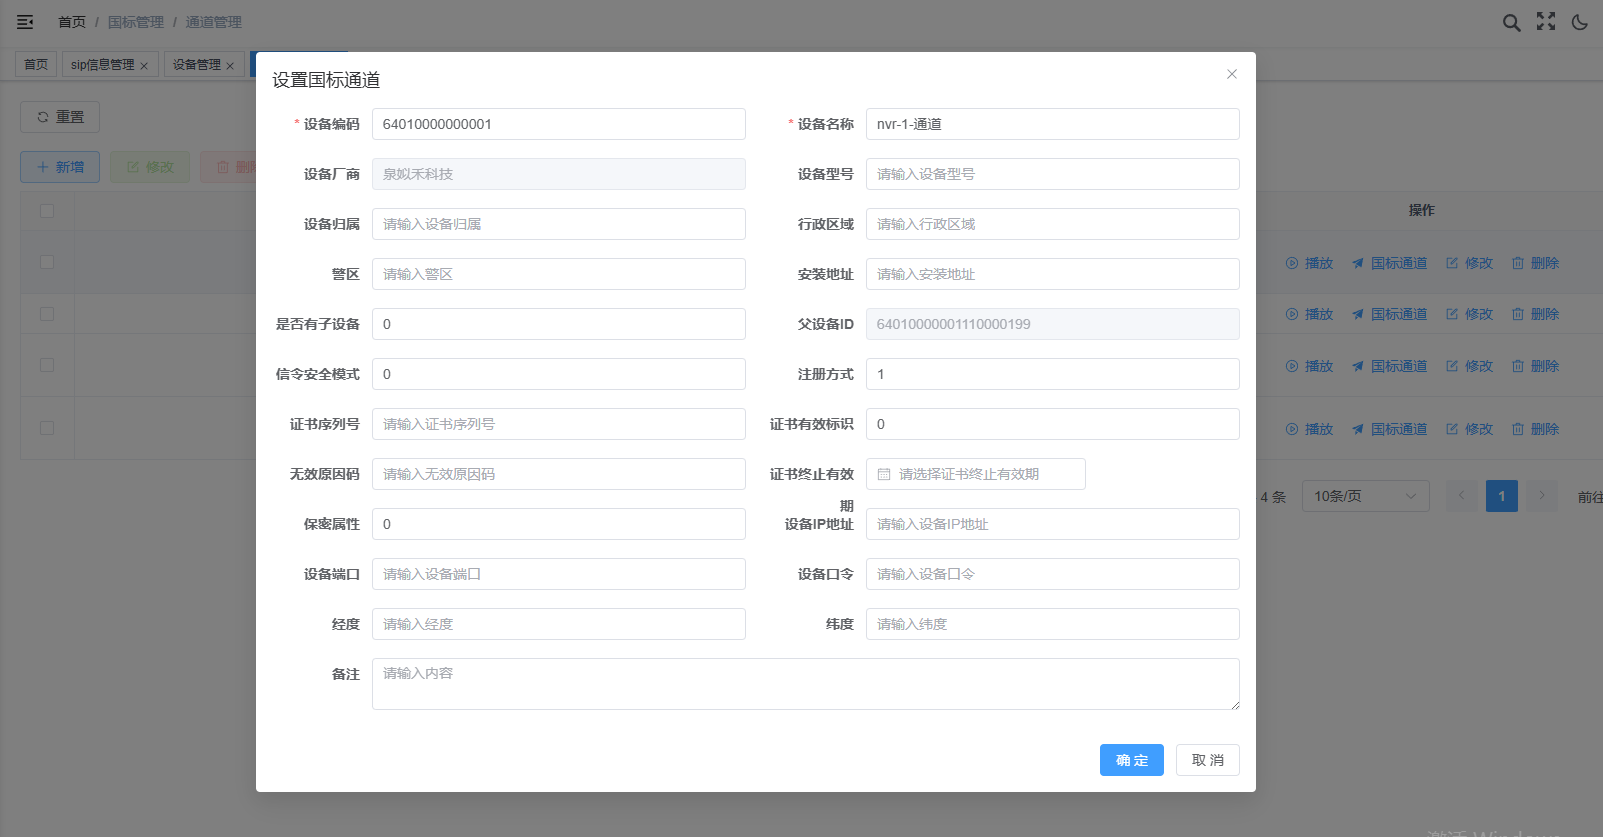The height and width of the screenshot is (837, 1603).
Task: Tick the select-all checkbox in table header
Action: pos(47,211)
